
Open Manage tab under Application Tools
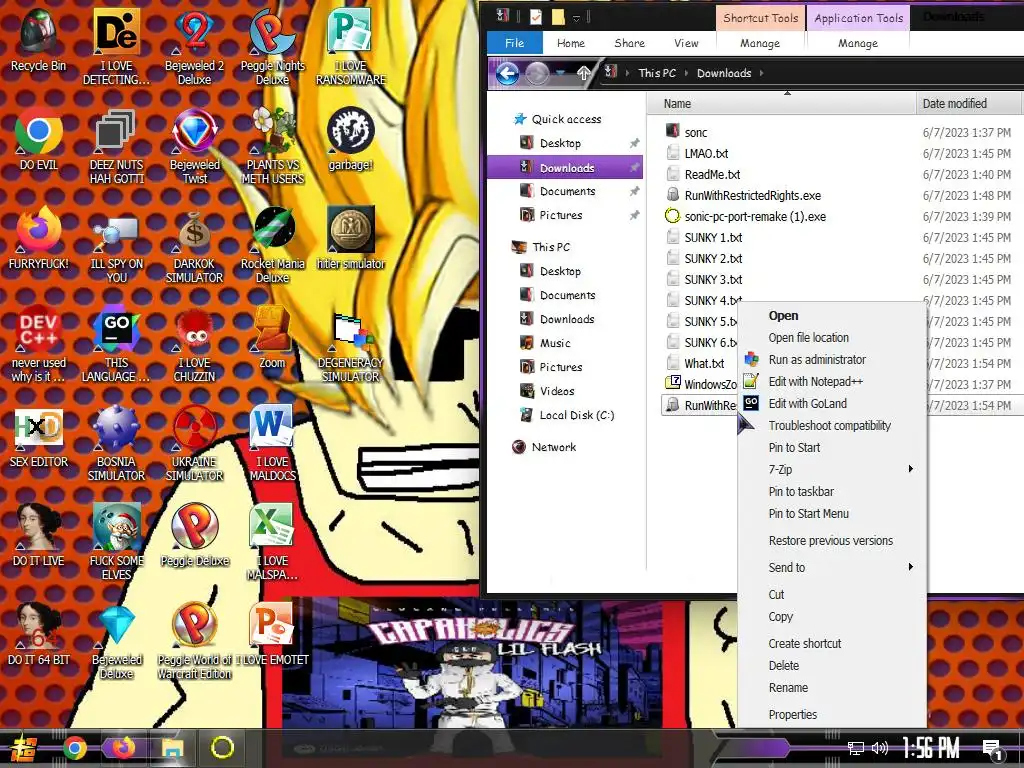(x=858, y=43)
